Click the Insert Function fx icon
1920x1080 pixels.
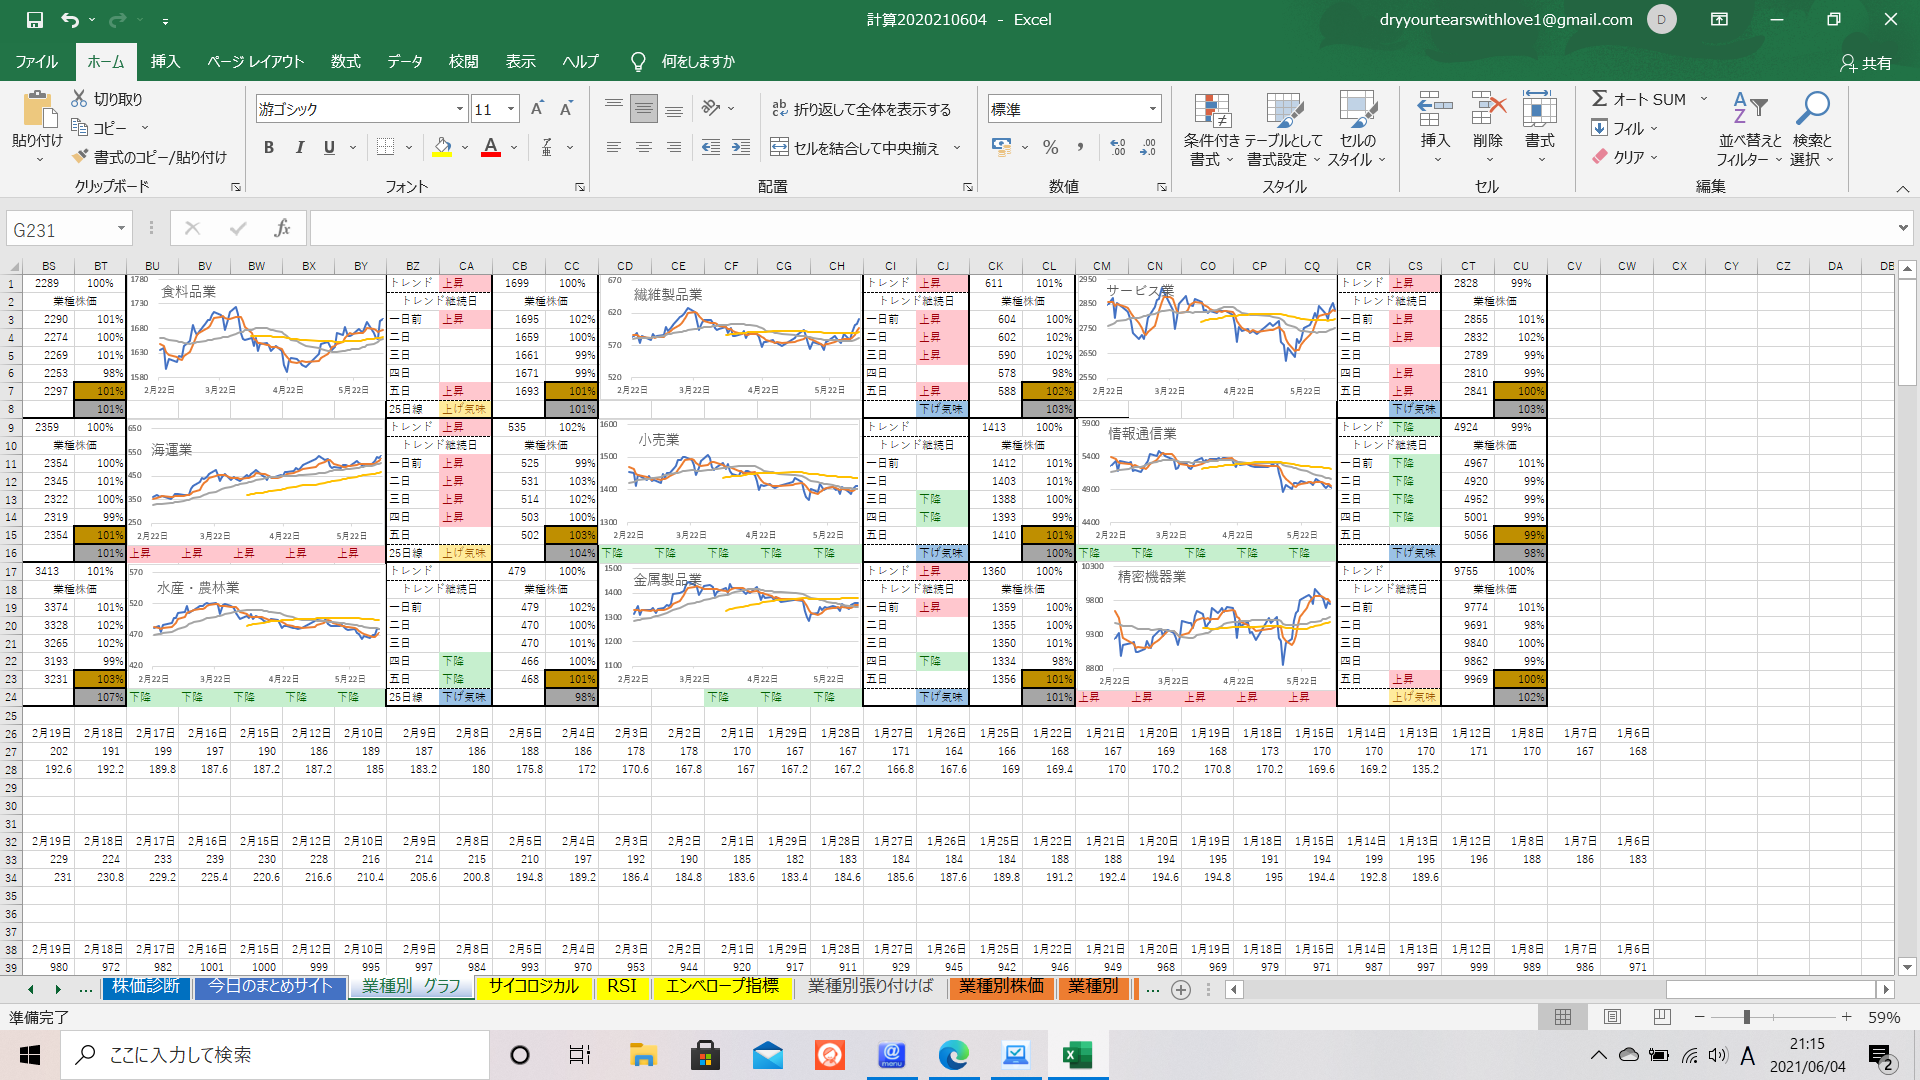point(282,229)
